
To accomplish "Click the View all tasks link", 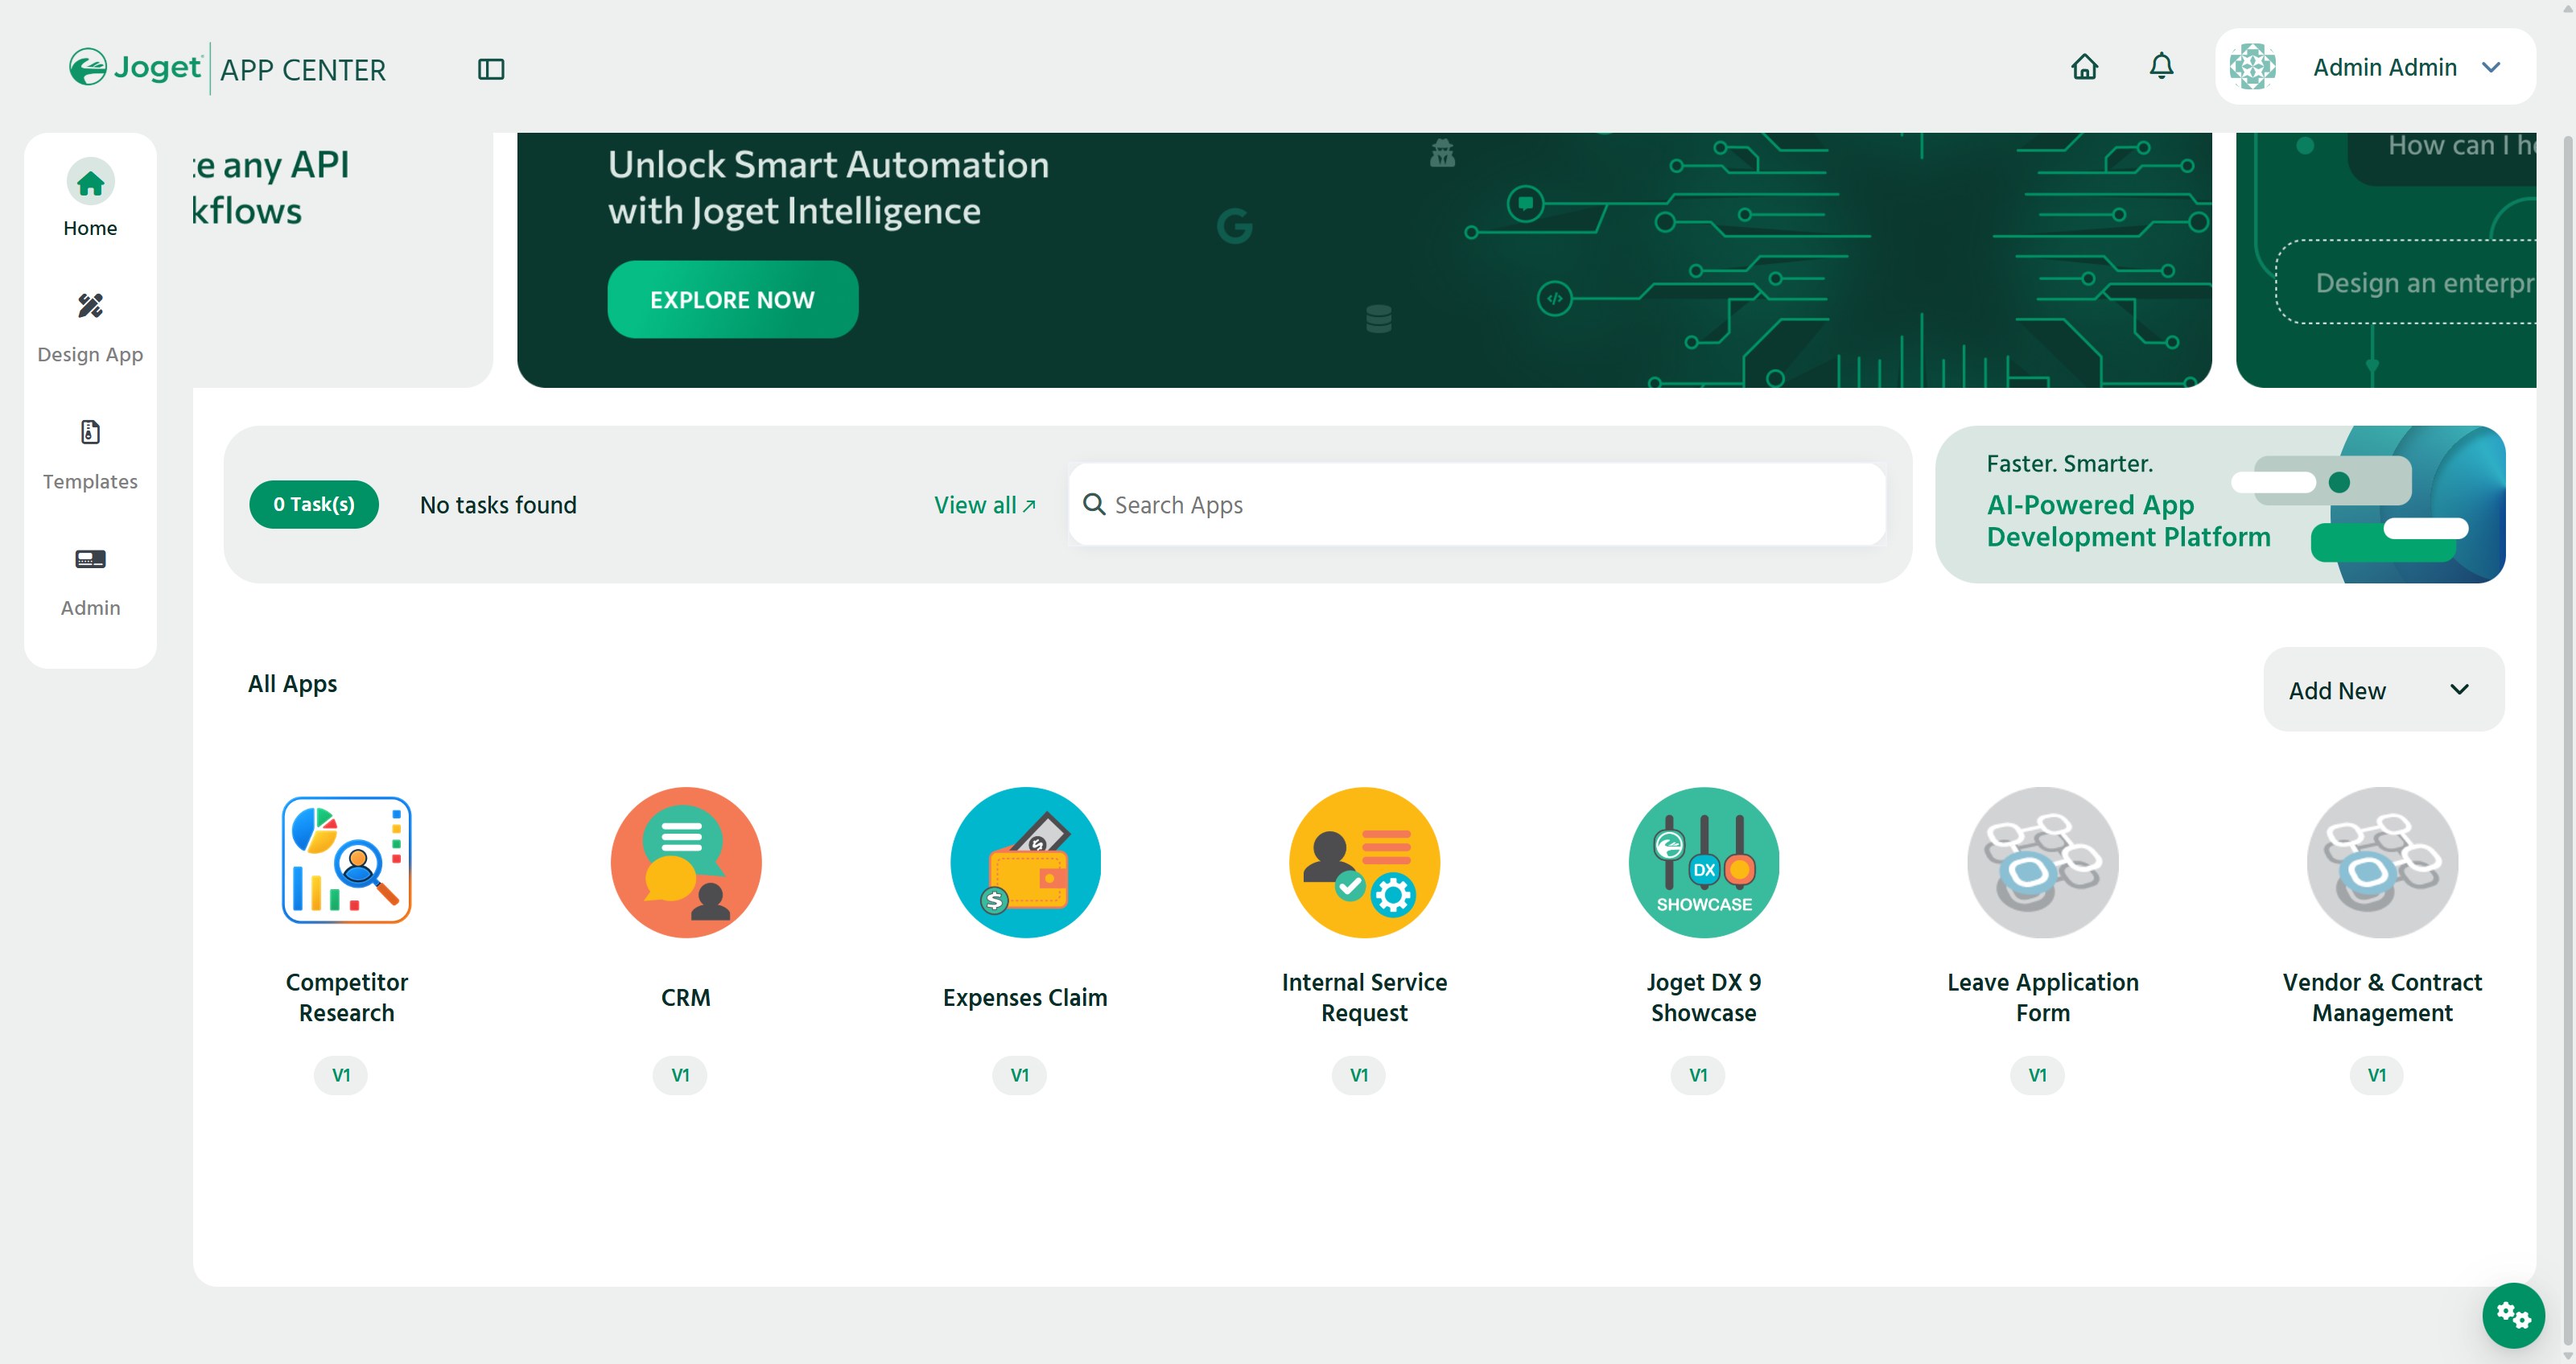I will click(984, 505).
